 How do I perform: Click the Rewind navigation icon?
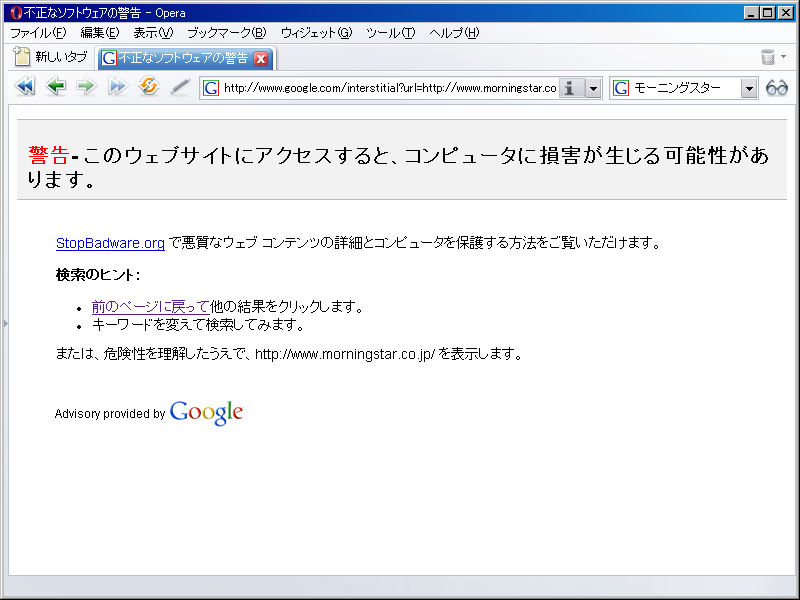pyautogui.click(x=24, y=87)
